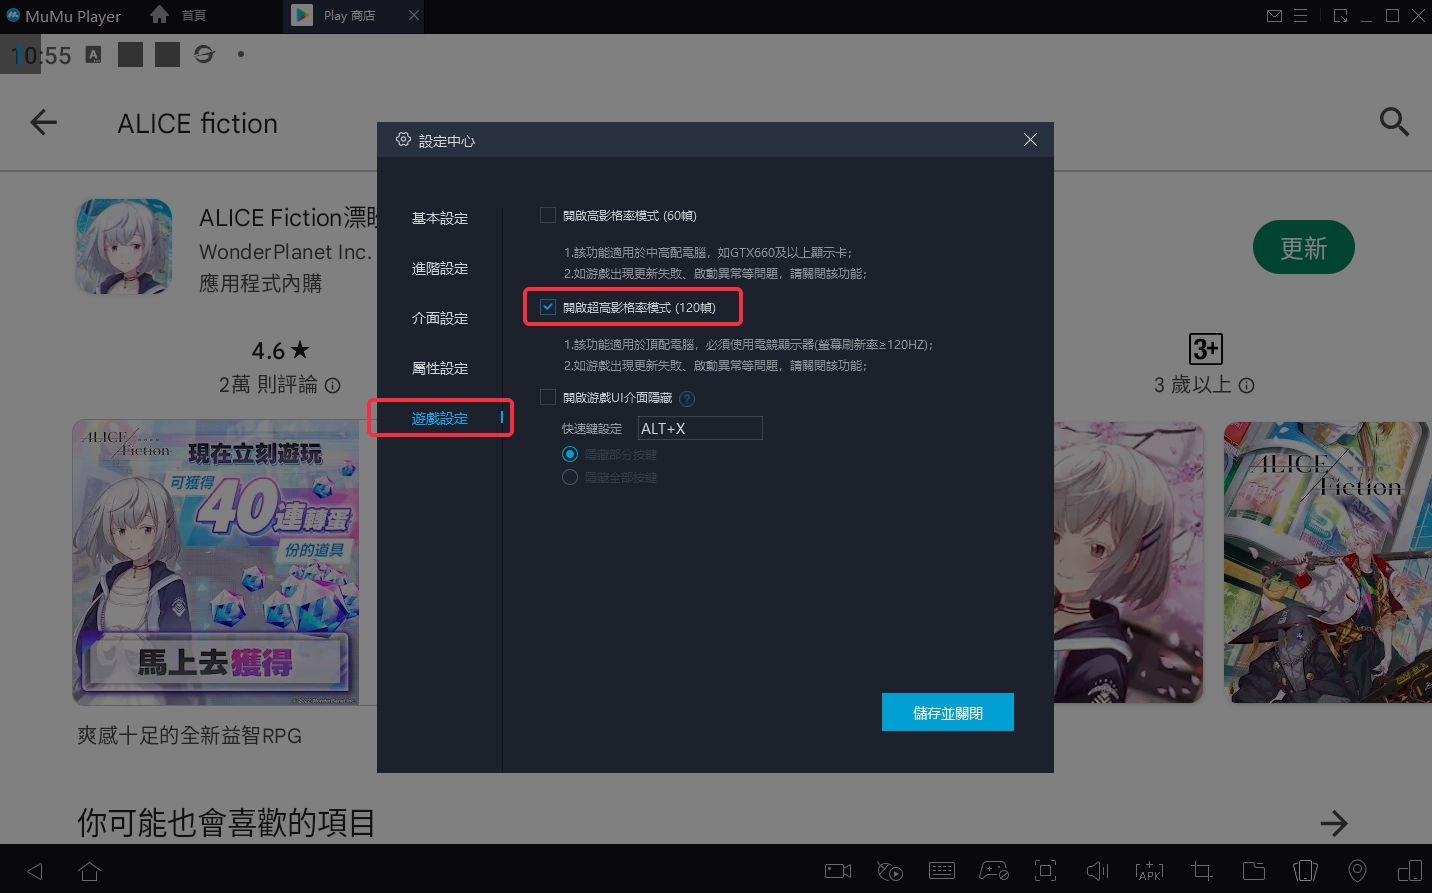
Task: Click the Android home button
Action: click(x=90, y=871)
